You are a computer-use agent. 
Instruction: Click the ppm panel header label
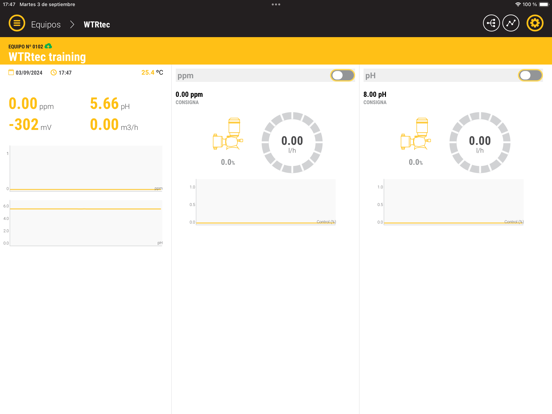pyautogui.click(x=186, y=76)
